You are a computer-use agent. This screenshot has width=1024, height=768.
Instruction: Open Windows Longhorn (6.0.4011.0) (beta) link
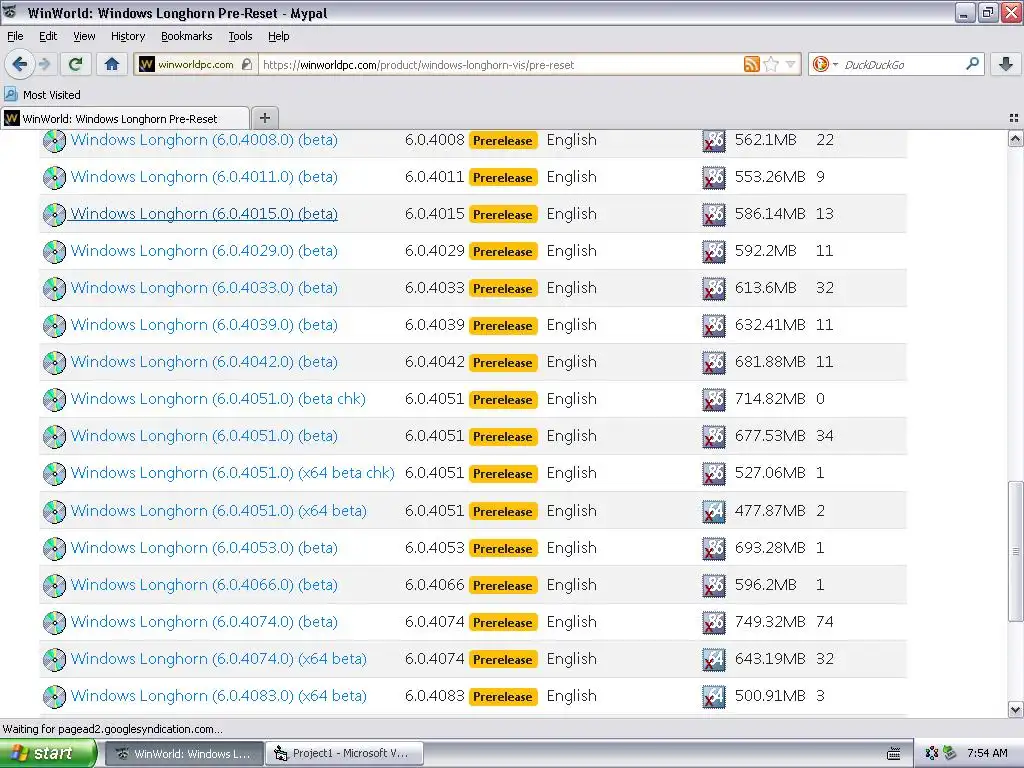[x=204, y=177]
